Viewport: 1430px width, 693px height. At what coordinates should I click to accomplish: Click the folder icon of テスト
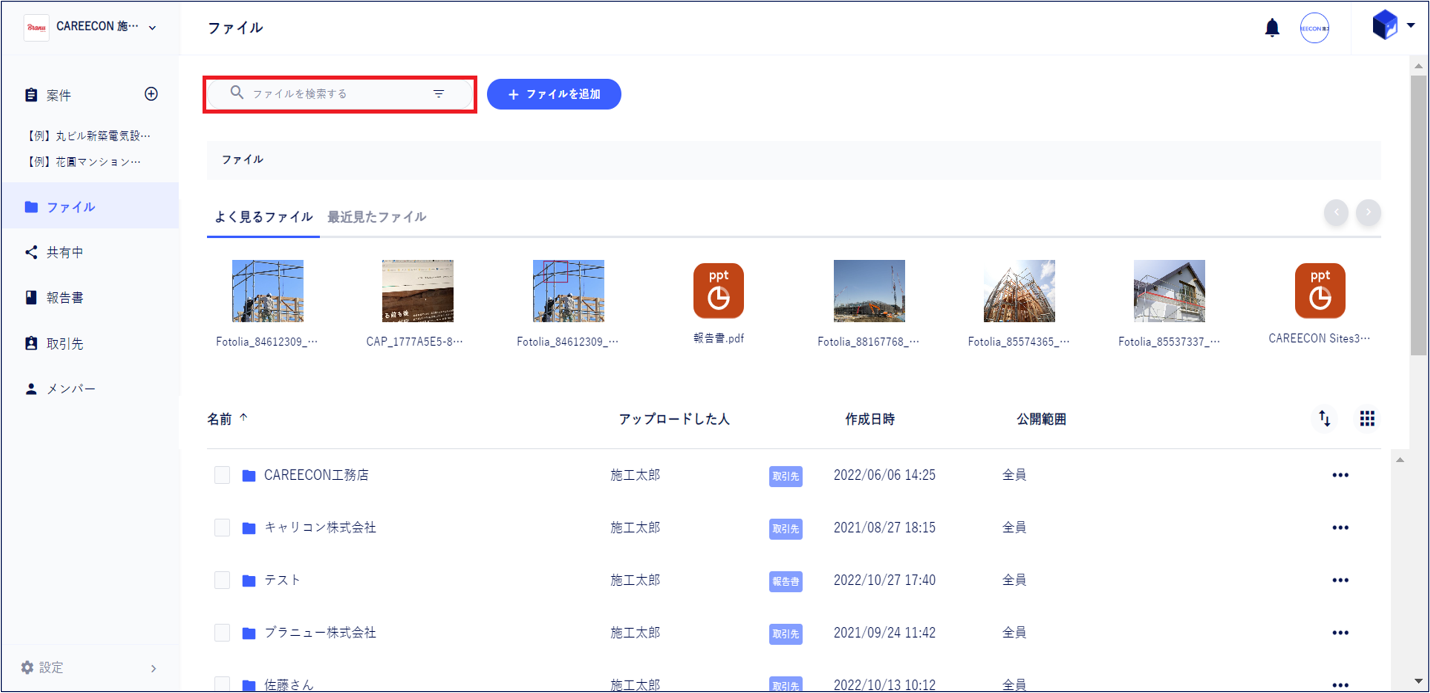coord(249,581)
